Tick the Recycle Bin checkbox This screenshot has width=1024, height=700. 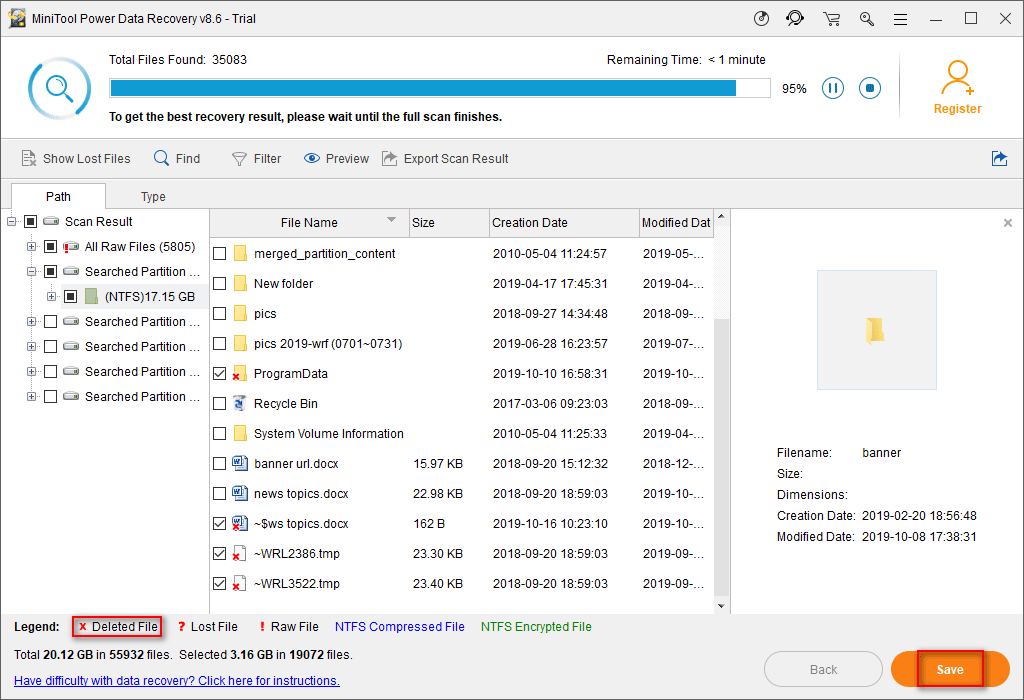pyautogui.click(x=220, y=404)
